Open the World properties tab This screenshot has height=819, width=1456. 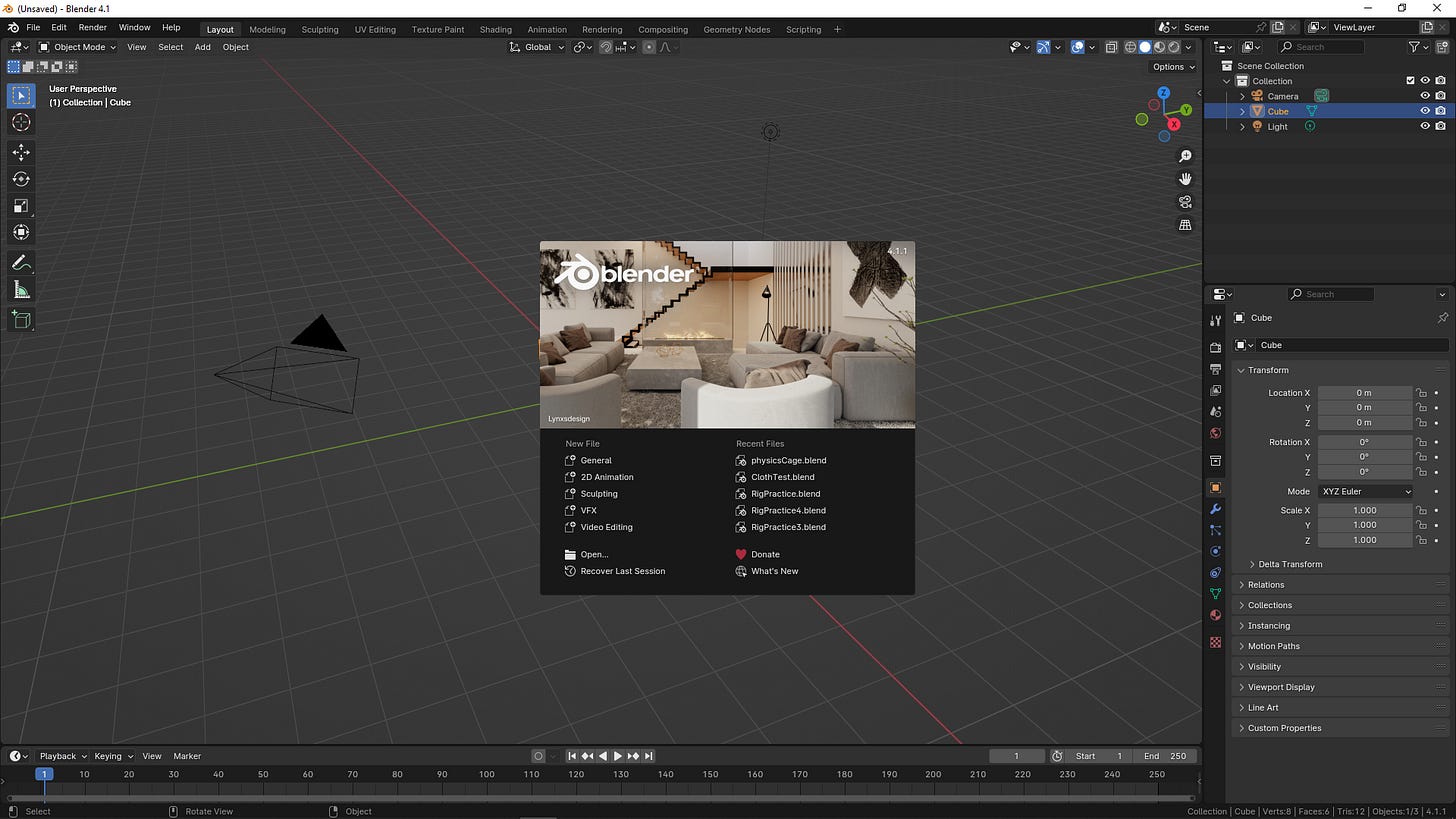coord(1215,433)
